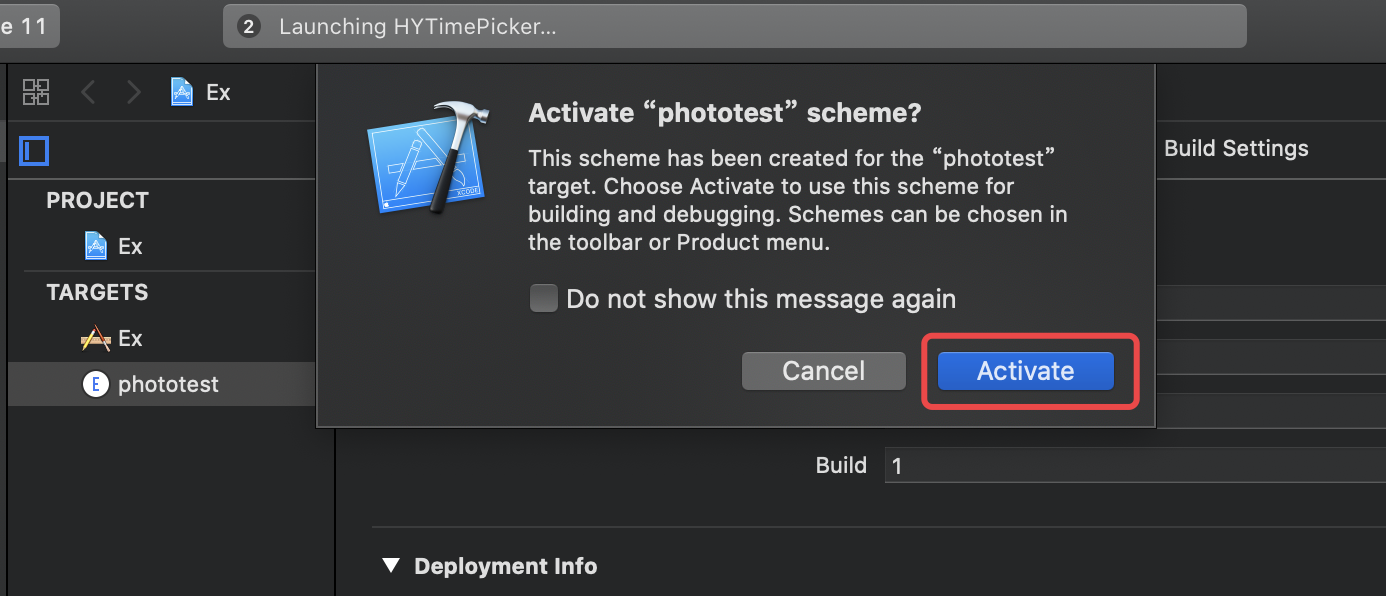Click the phototest extension target icon

95,384
